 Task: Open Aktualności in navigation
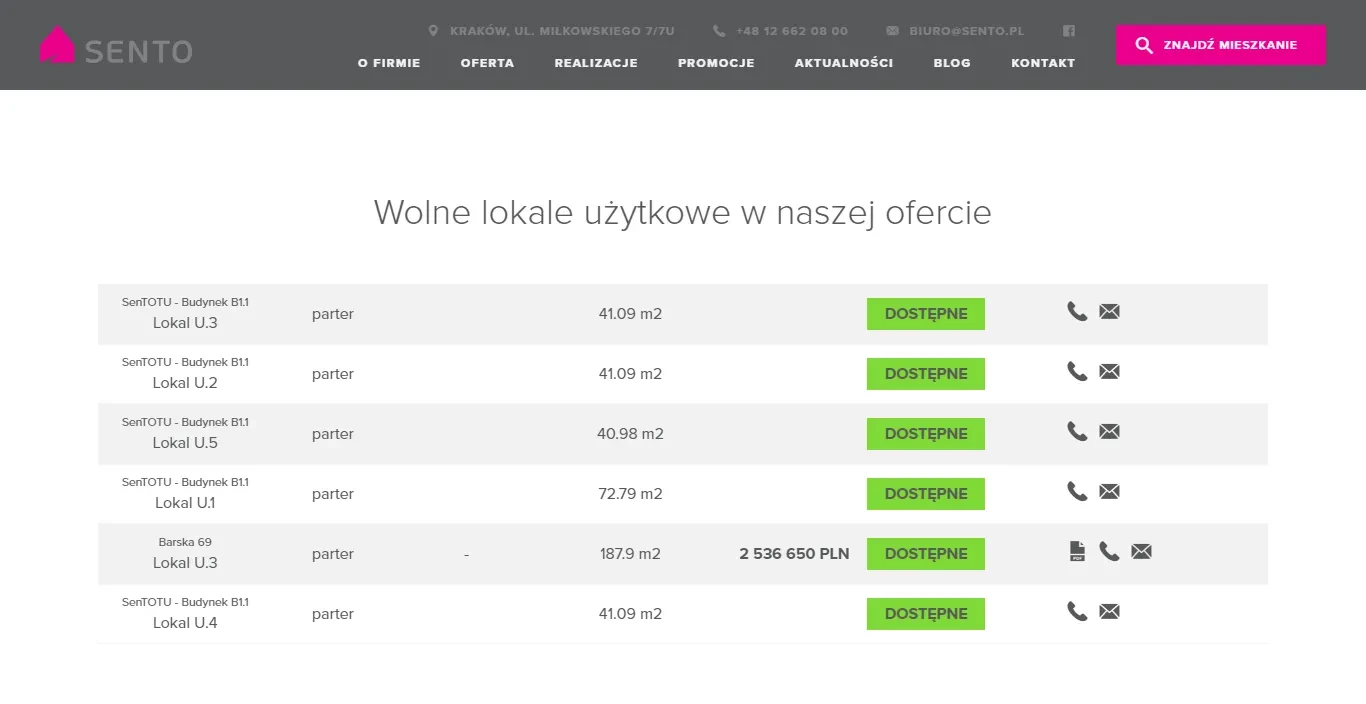tap(844, 63)
